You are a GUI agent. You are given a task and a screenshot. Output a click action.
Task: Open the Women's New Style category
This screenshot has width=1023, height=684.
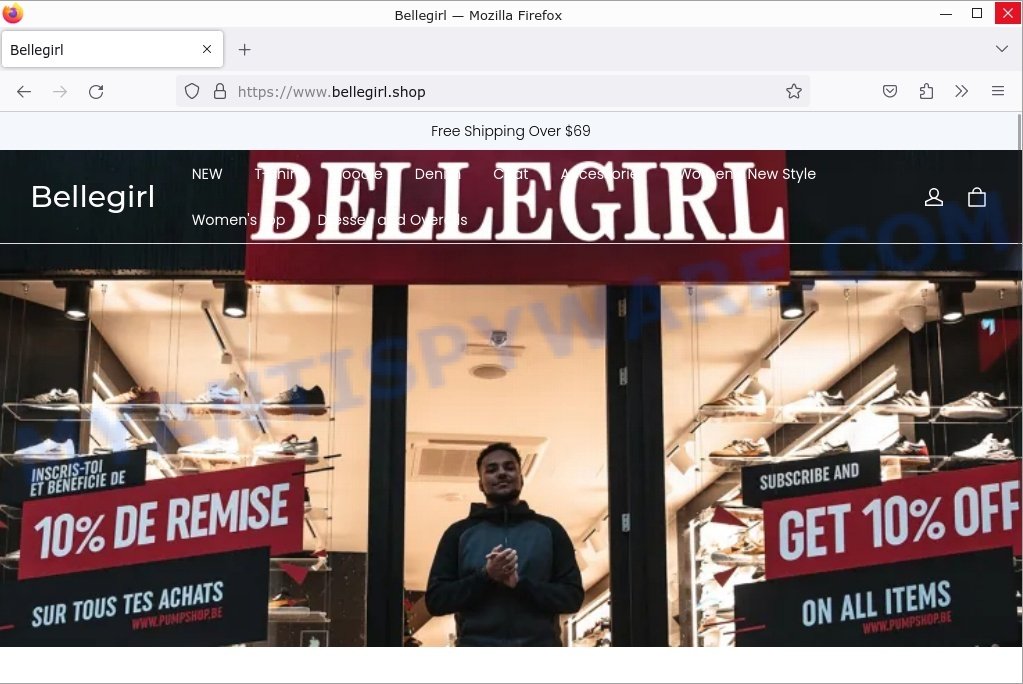click(747, 174)
